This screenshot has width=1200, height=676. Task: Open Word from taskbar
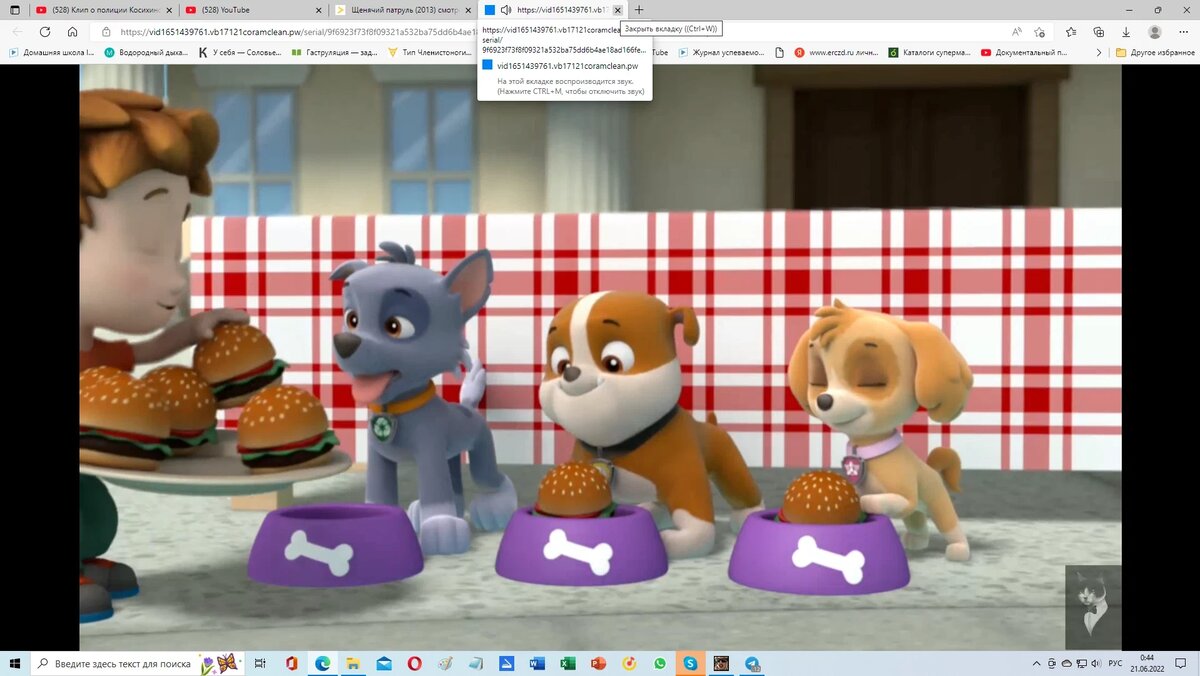click(x=537, y=663)
